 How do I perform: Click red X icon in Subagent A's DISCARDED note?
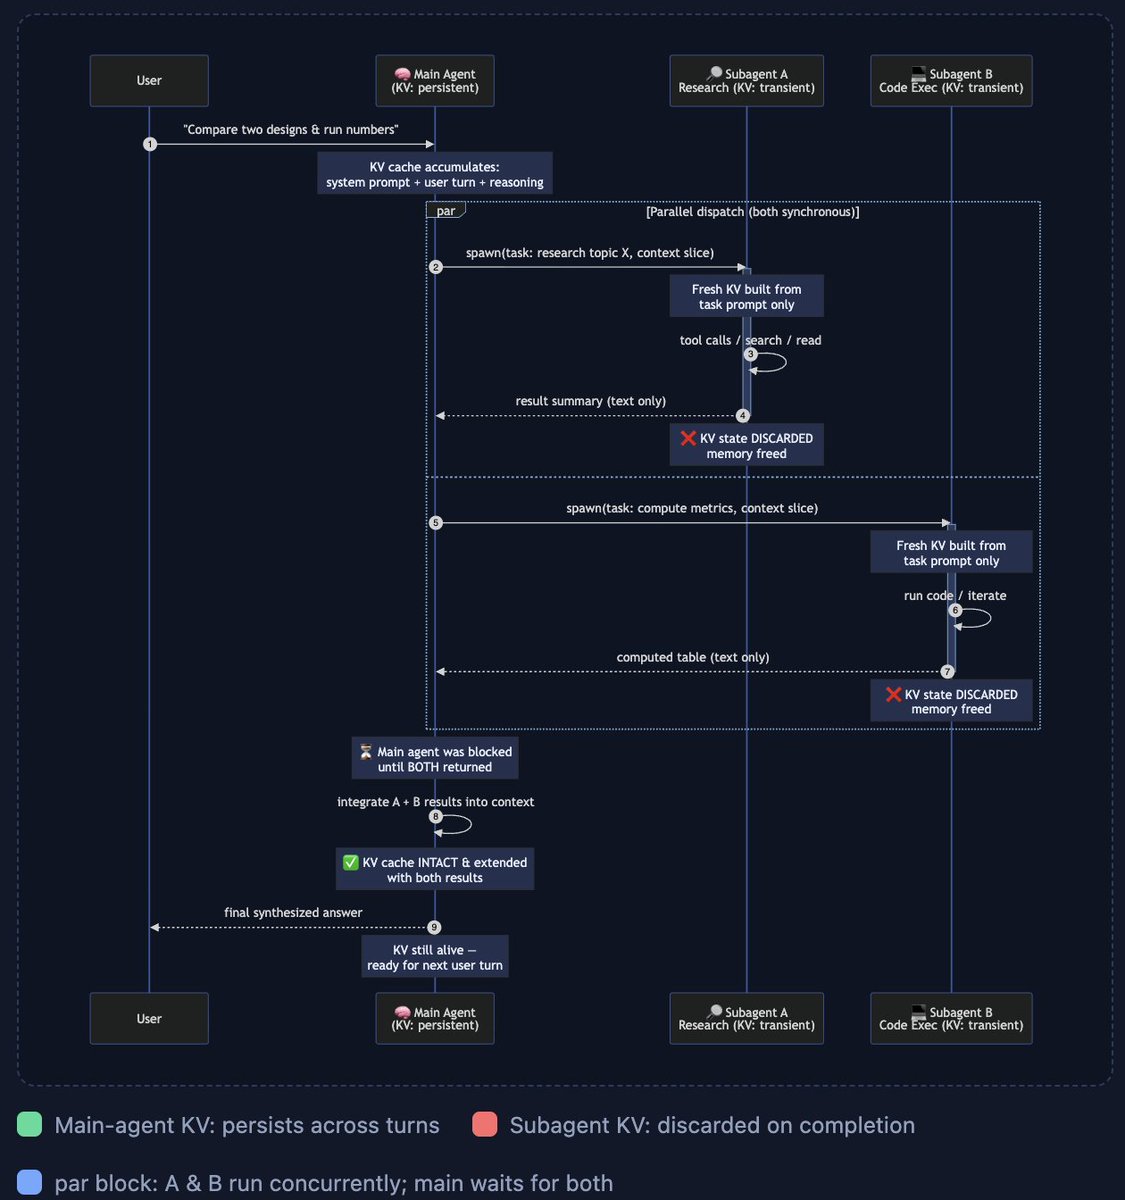click(x=688, y=438)
